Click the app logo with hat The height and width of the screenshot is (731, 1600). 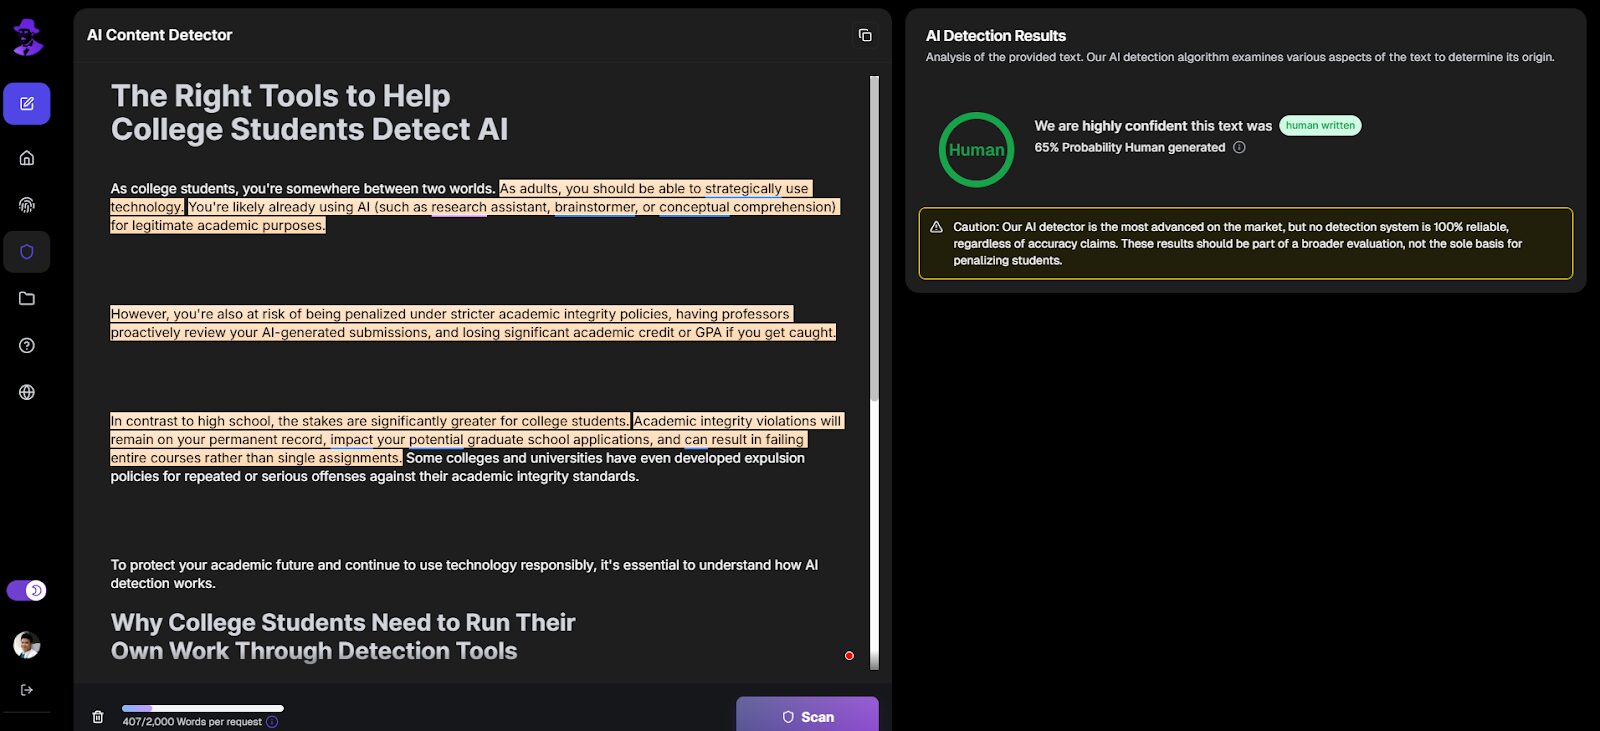(x=27, y=38)
